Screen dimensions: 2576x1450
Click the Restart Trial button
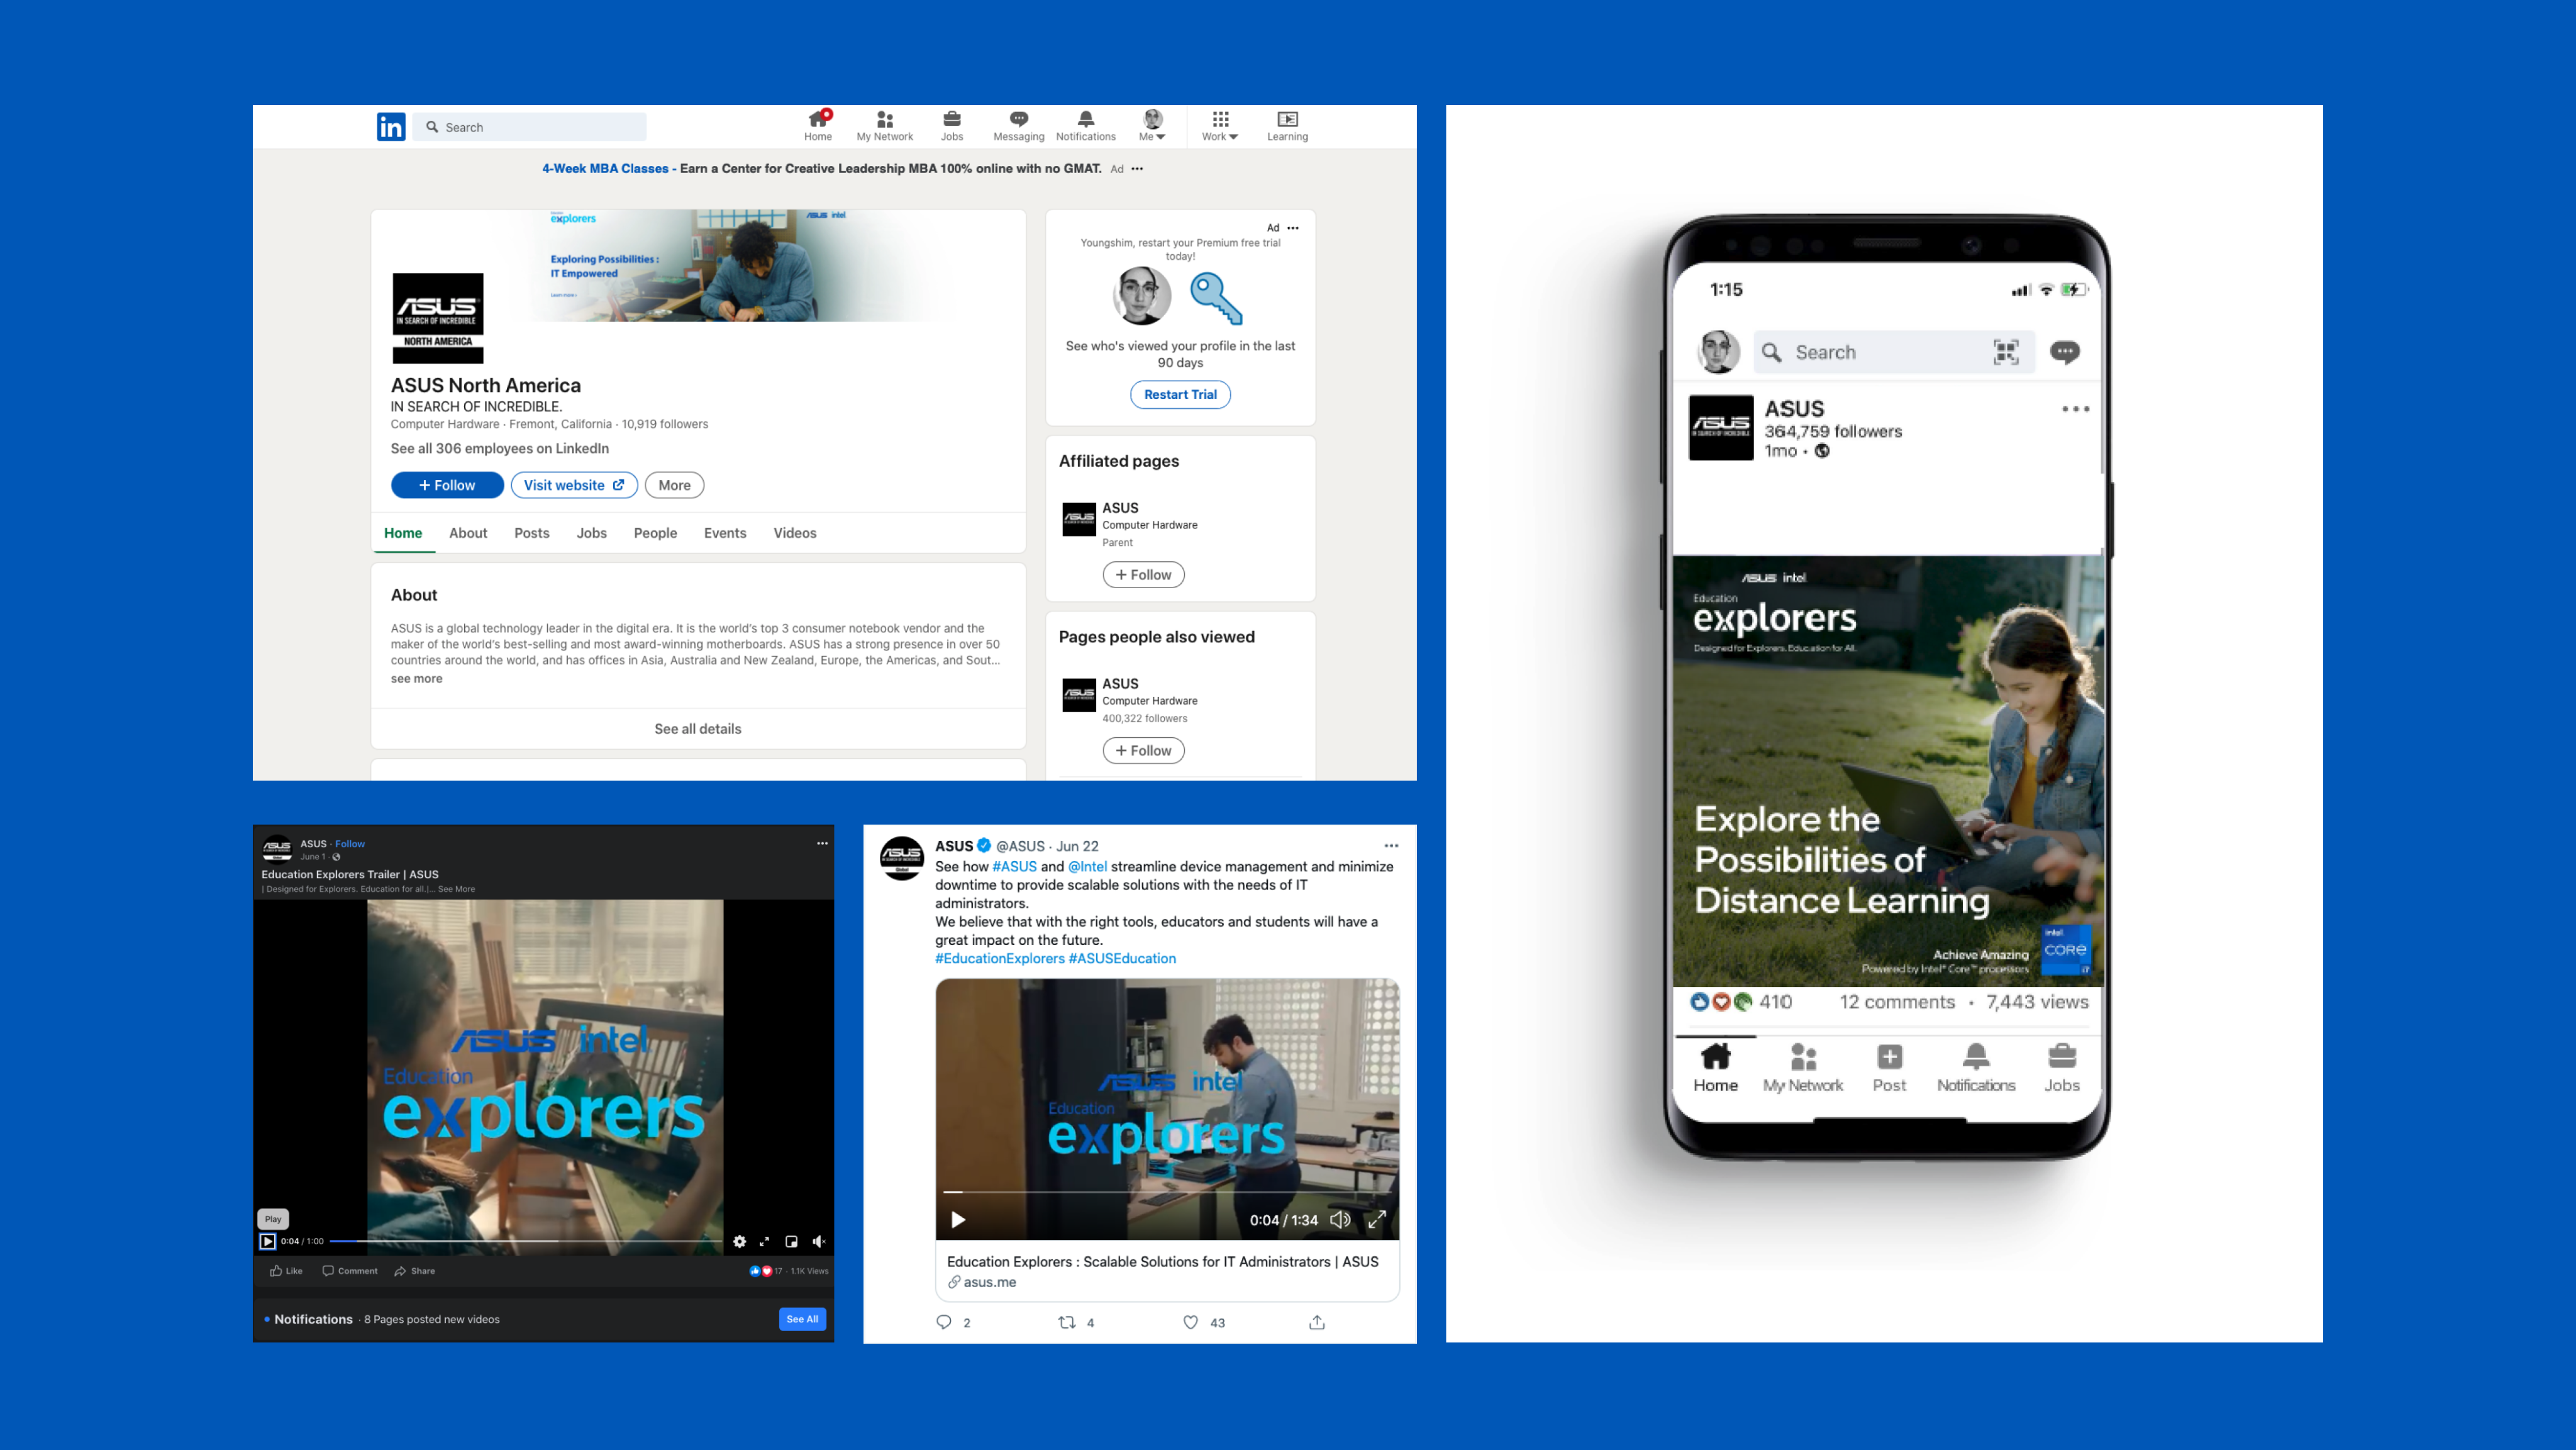click(x=1180, y=394)
